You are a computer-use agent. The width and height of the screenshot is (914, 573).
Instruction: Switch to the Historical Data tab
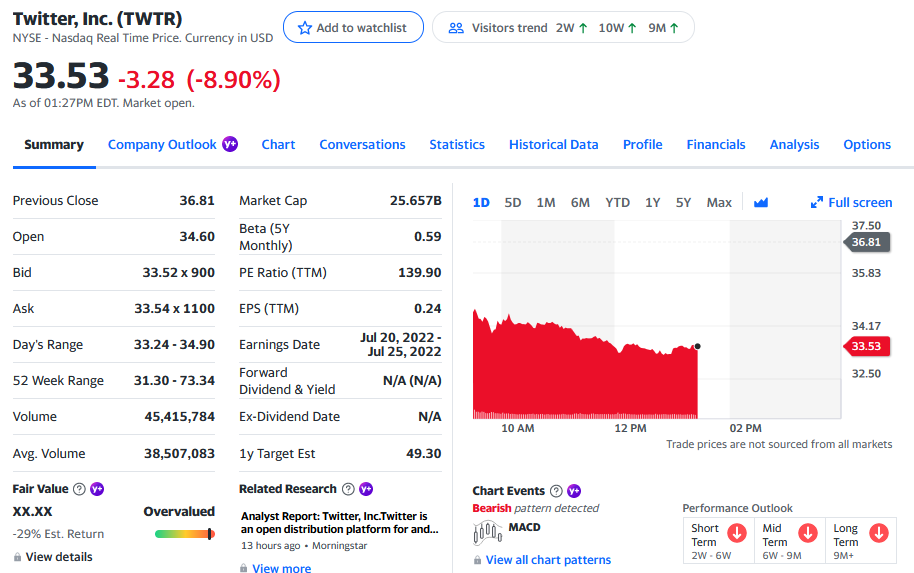pyautogui.click(x=554, y=145)
